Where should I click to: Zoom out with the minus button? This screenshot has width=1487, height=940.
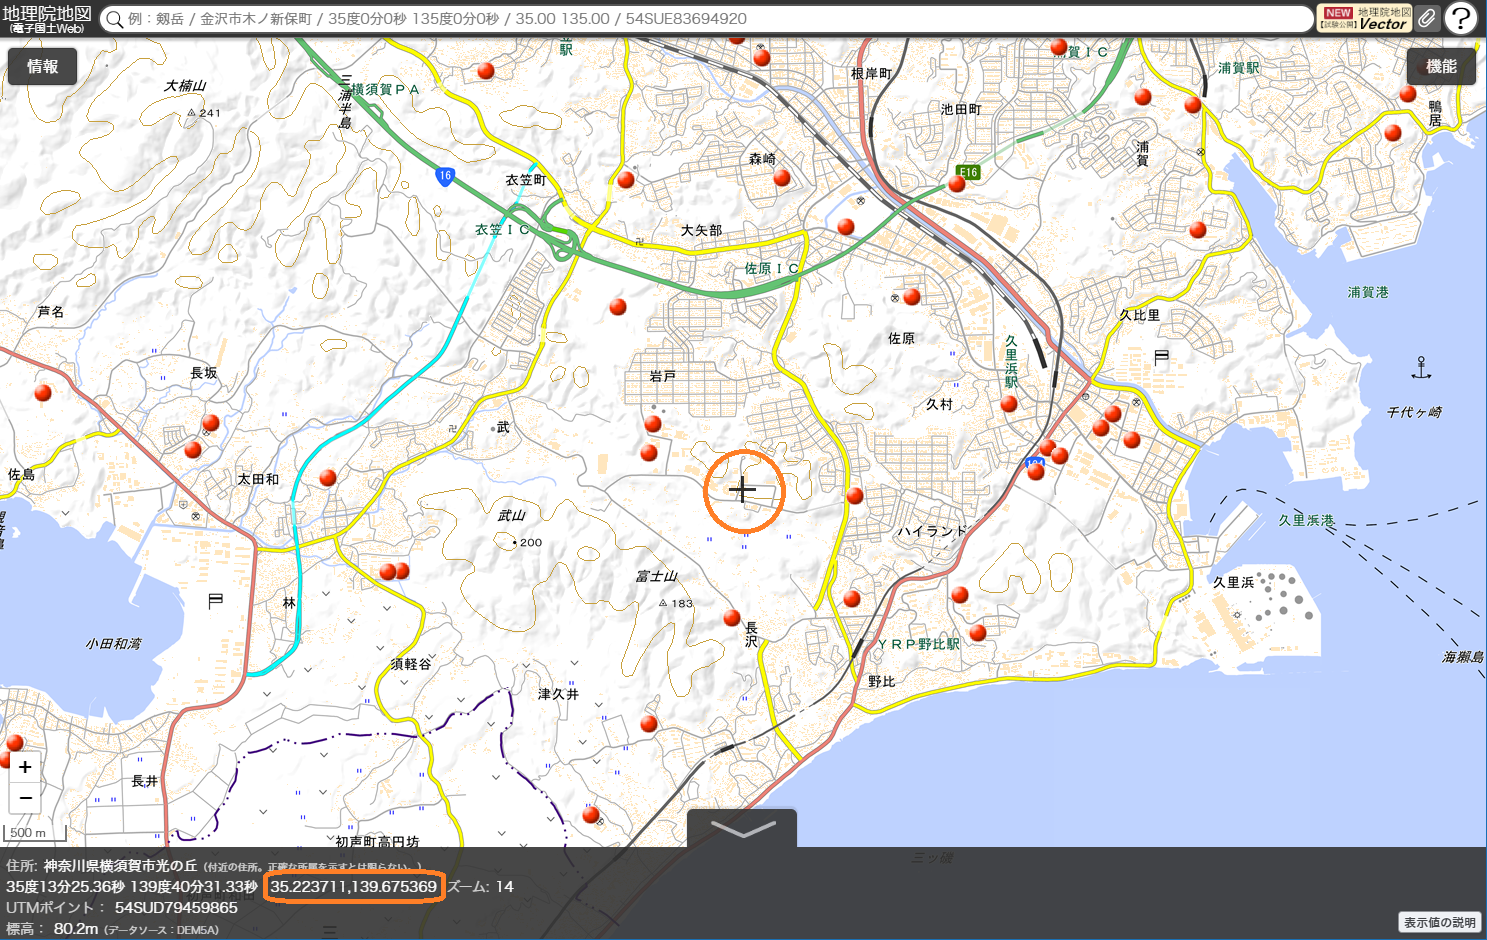pyautogui.click(x=25, y=798)
